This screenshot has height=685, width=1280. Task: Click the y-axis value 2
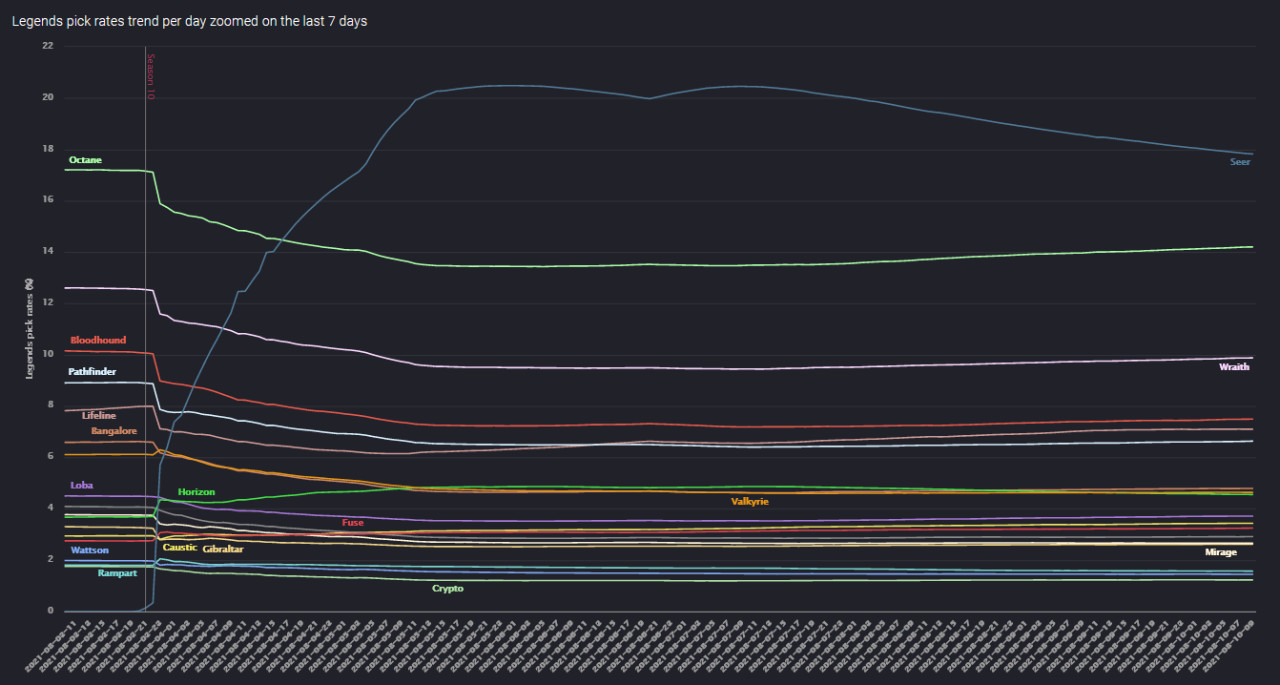pos(51,559)
